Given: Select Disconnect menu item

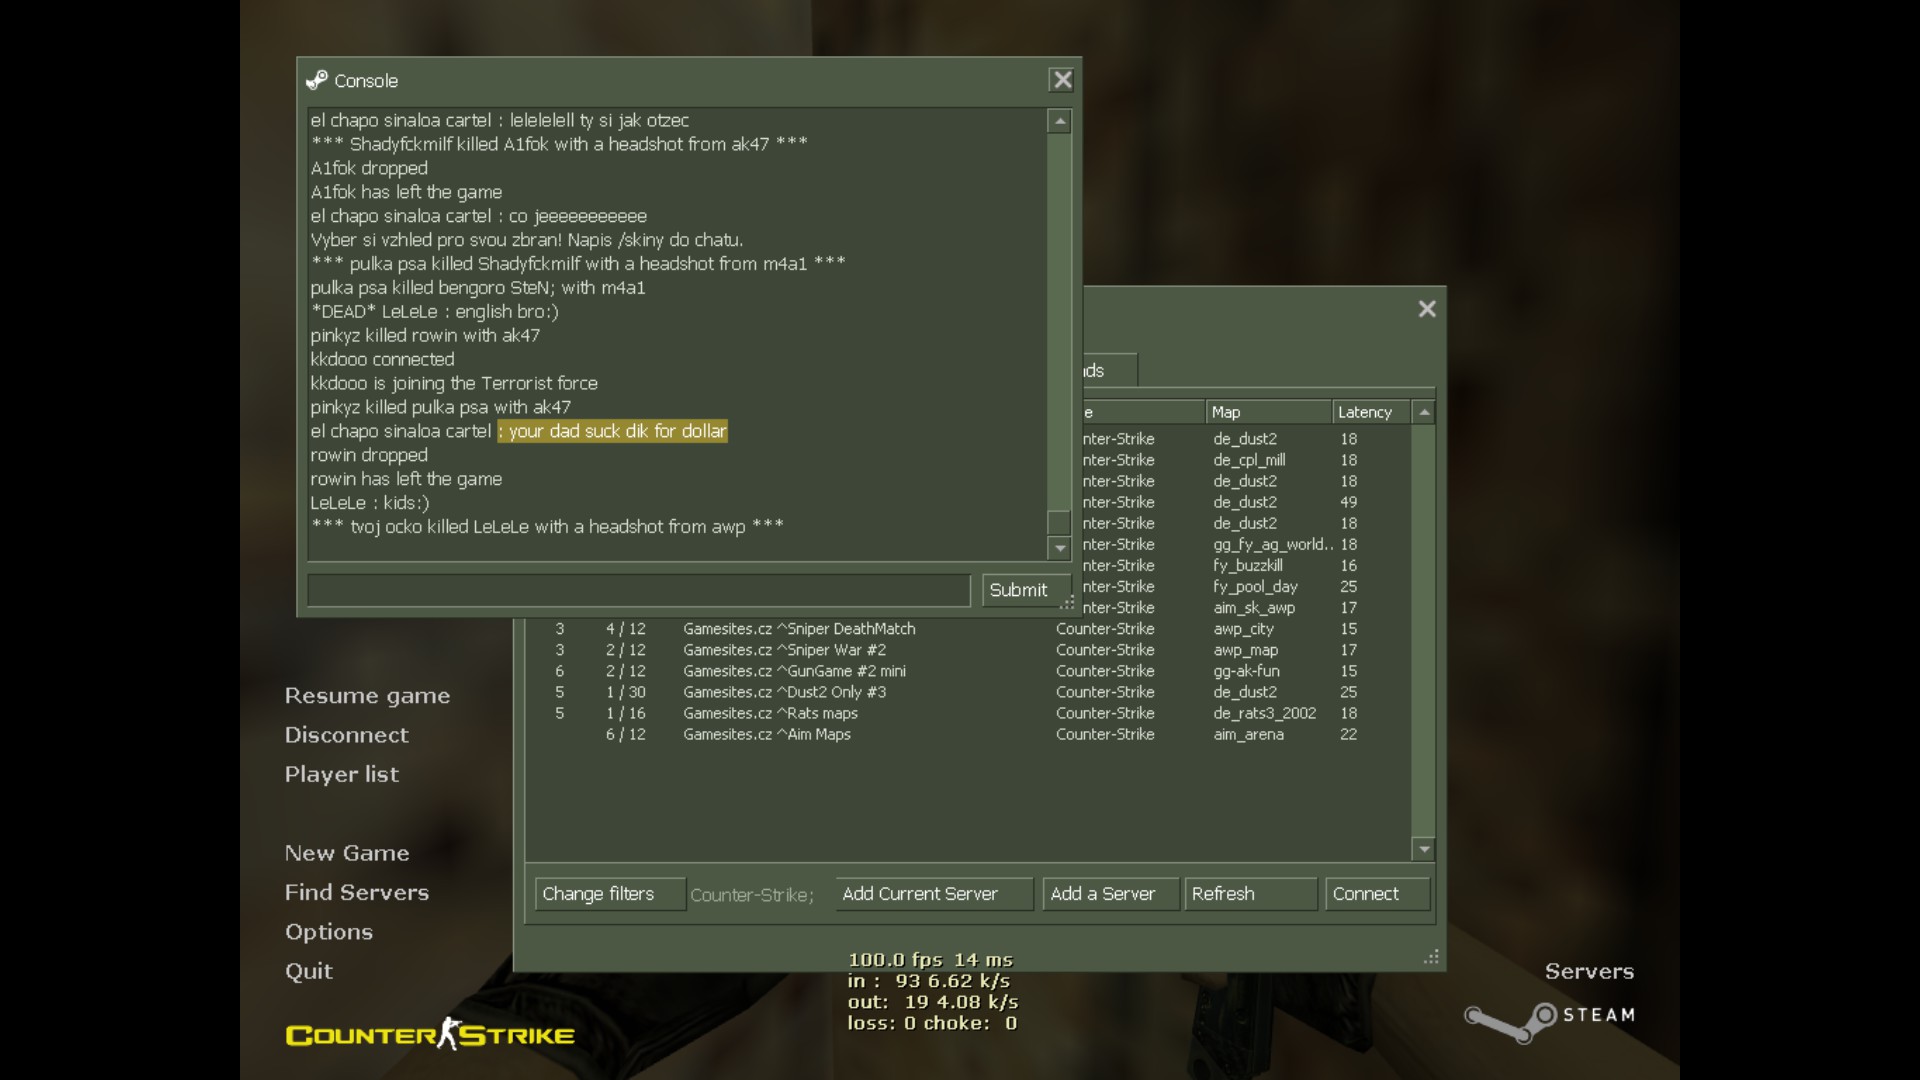Looking at the screenshot, I should tap(346, 735).
